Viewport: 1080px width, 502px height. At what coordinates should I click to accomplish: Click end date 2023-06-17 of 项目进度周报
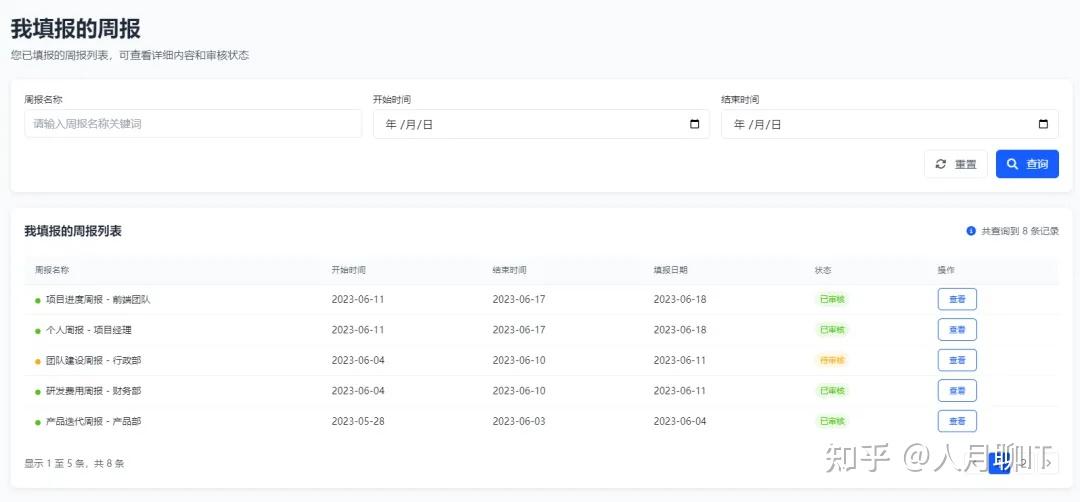(x=519, y=300)
